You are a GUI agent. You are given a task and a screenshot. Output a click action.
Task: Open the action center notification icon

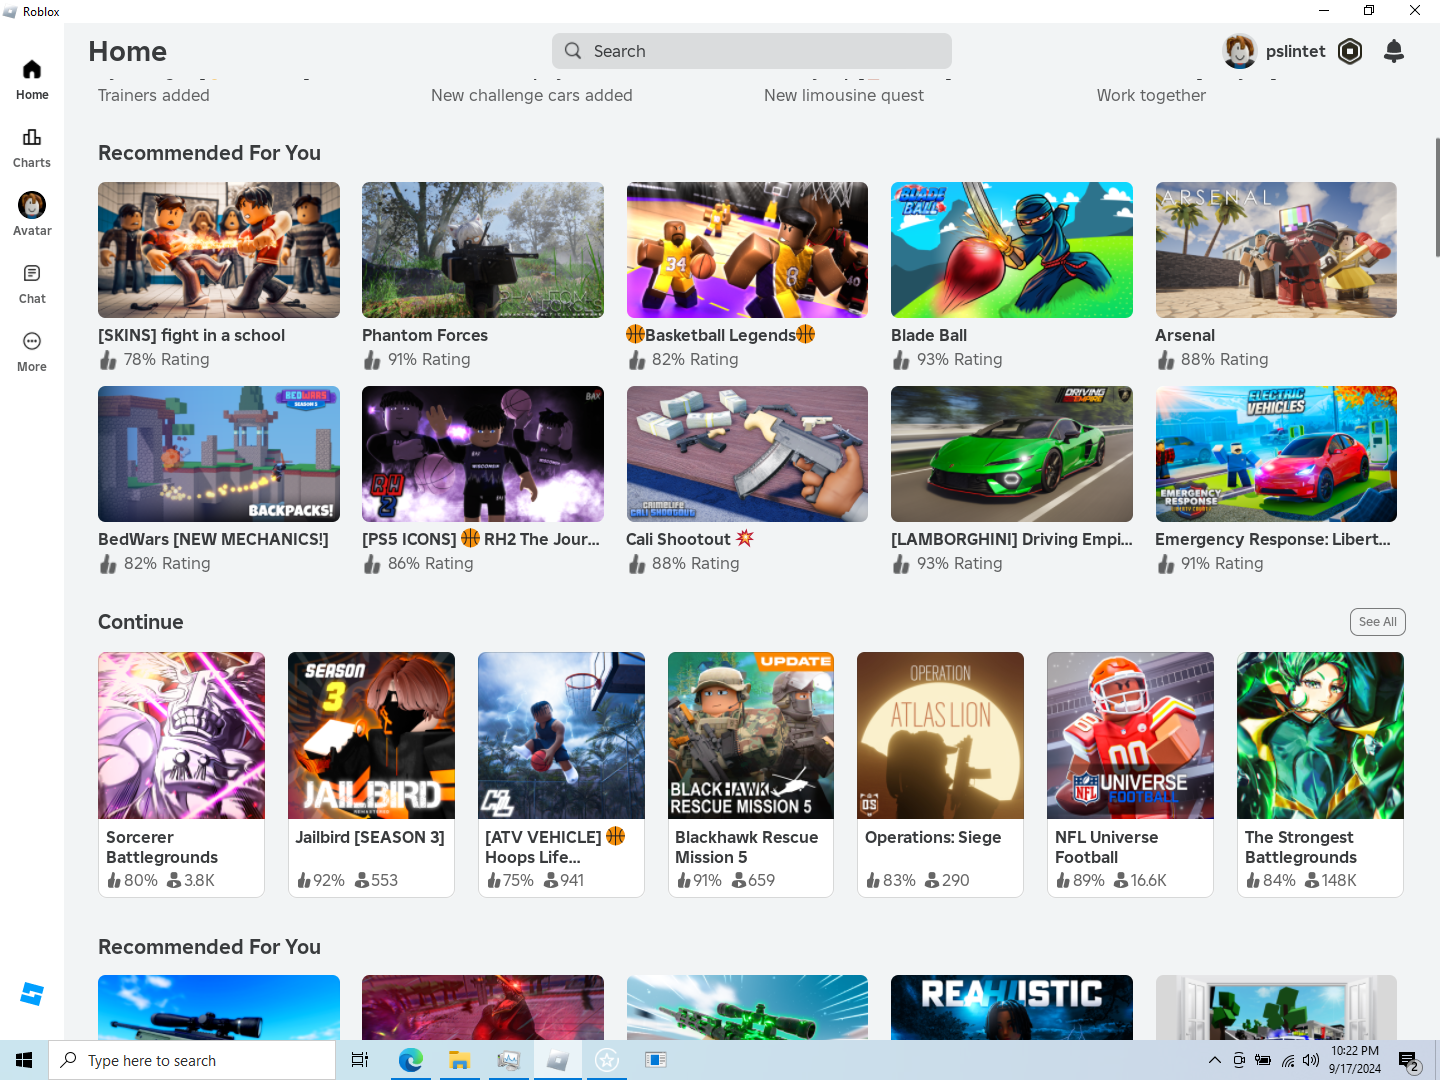tap(1409, 1060)
